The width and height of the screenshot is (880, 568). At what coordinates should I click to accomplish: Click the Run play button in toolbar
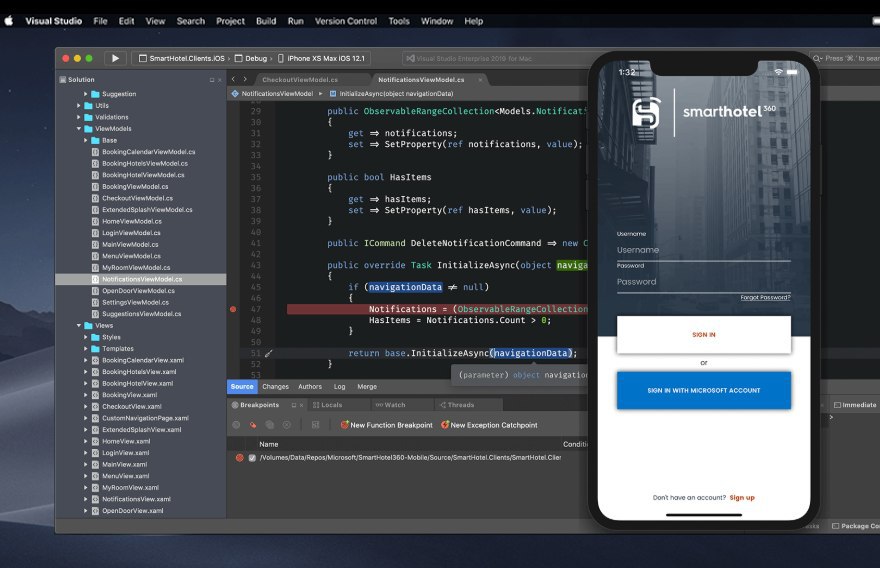tap(115, 58)
